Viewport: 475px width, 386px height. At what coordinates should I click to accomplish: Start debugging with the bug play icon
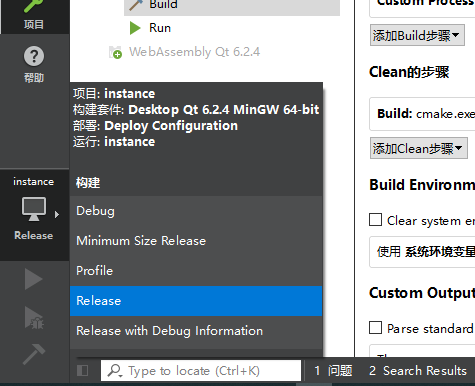(34, 318)
